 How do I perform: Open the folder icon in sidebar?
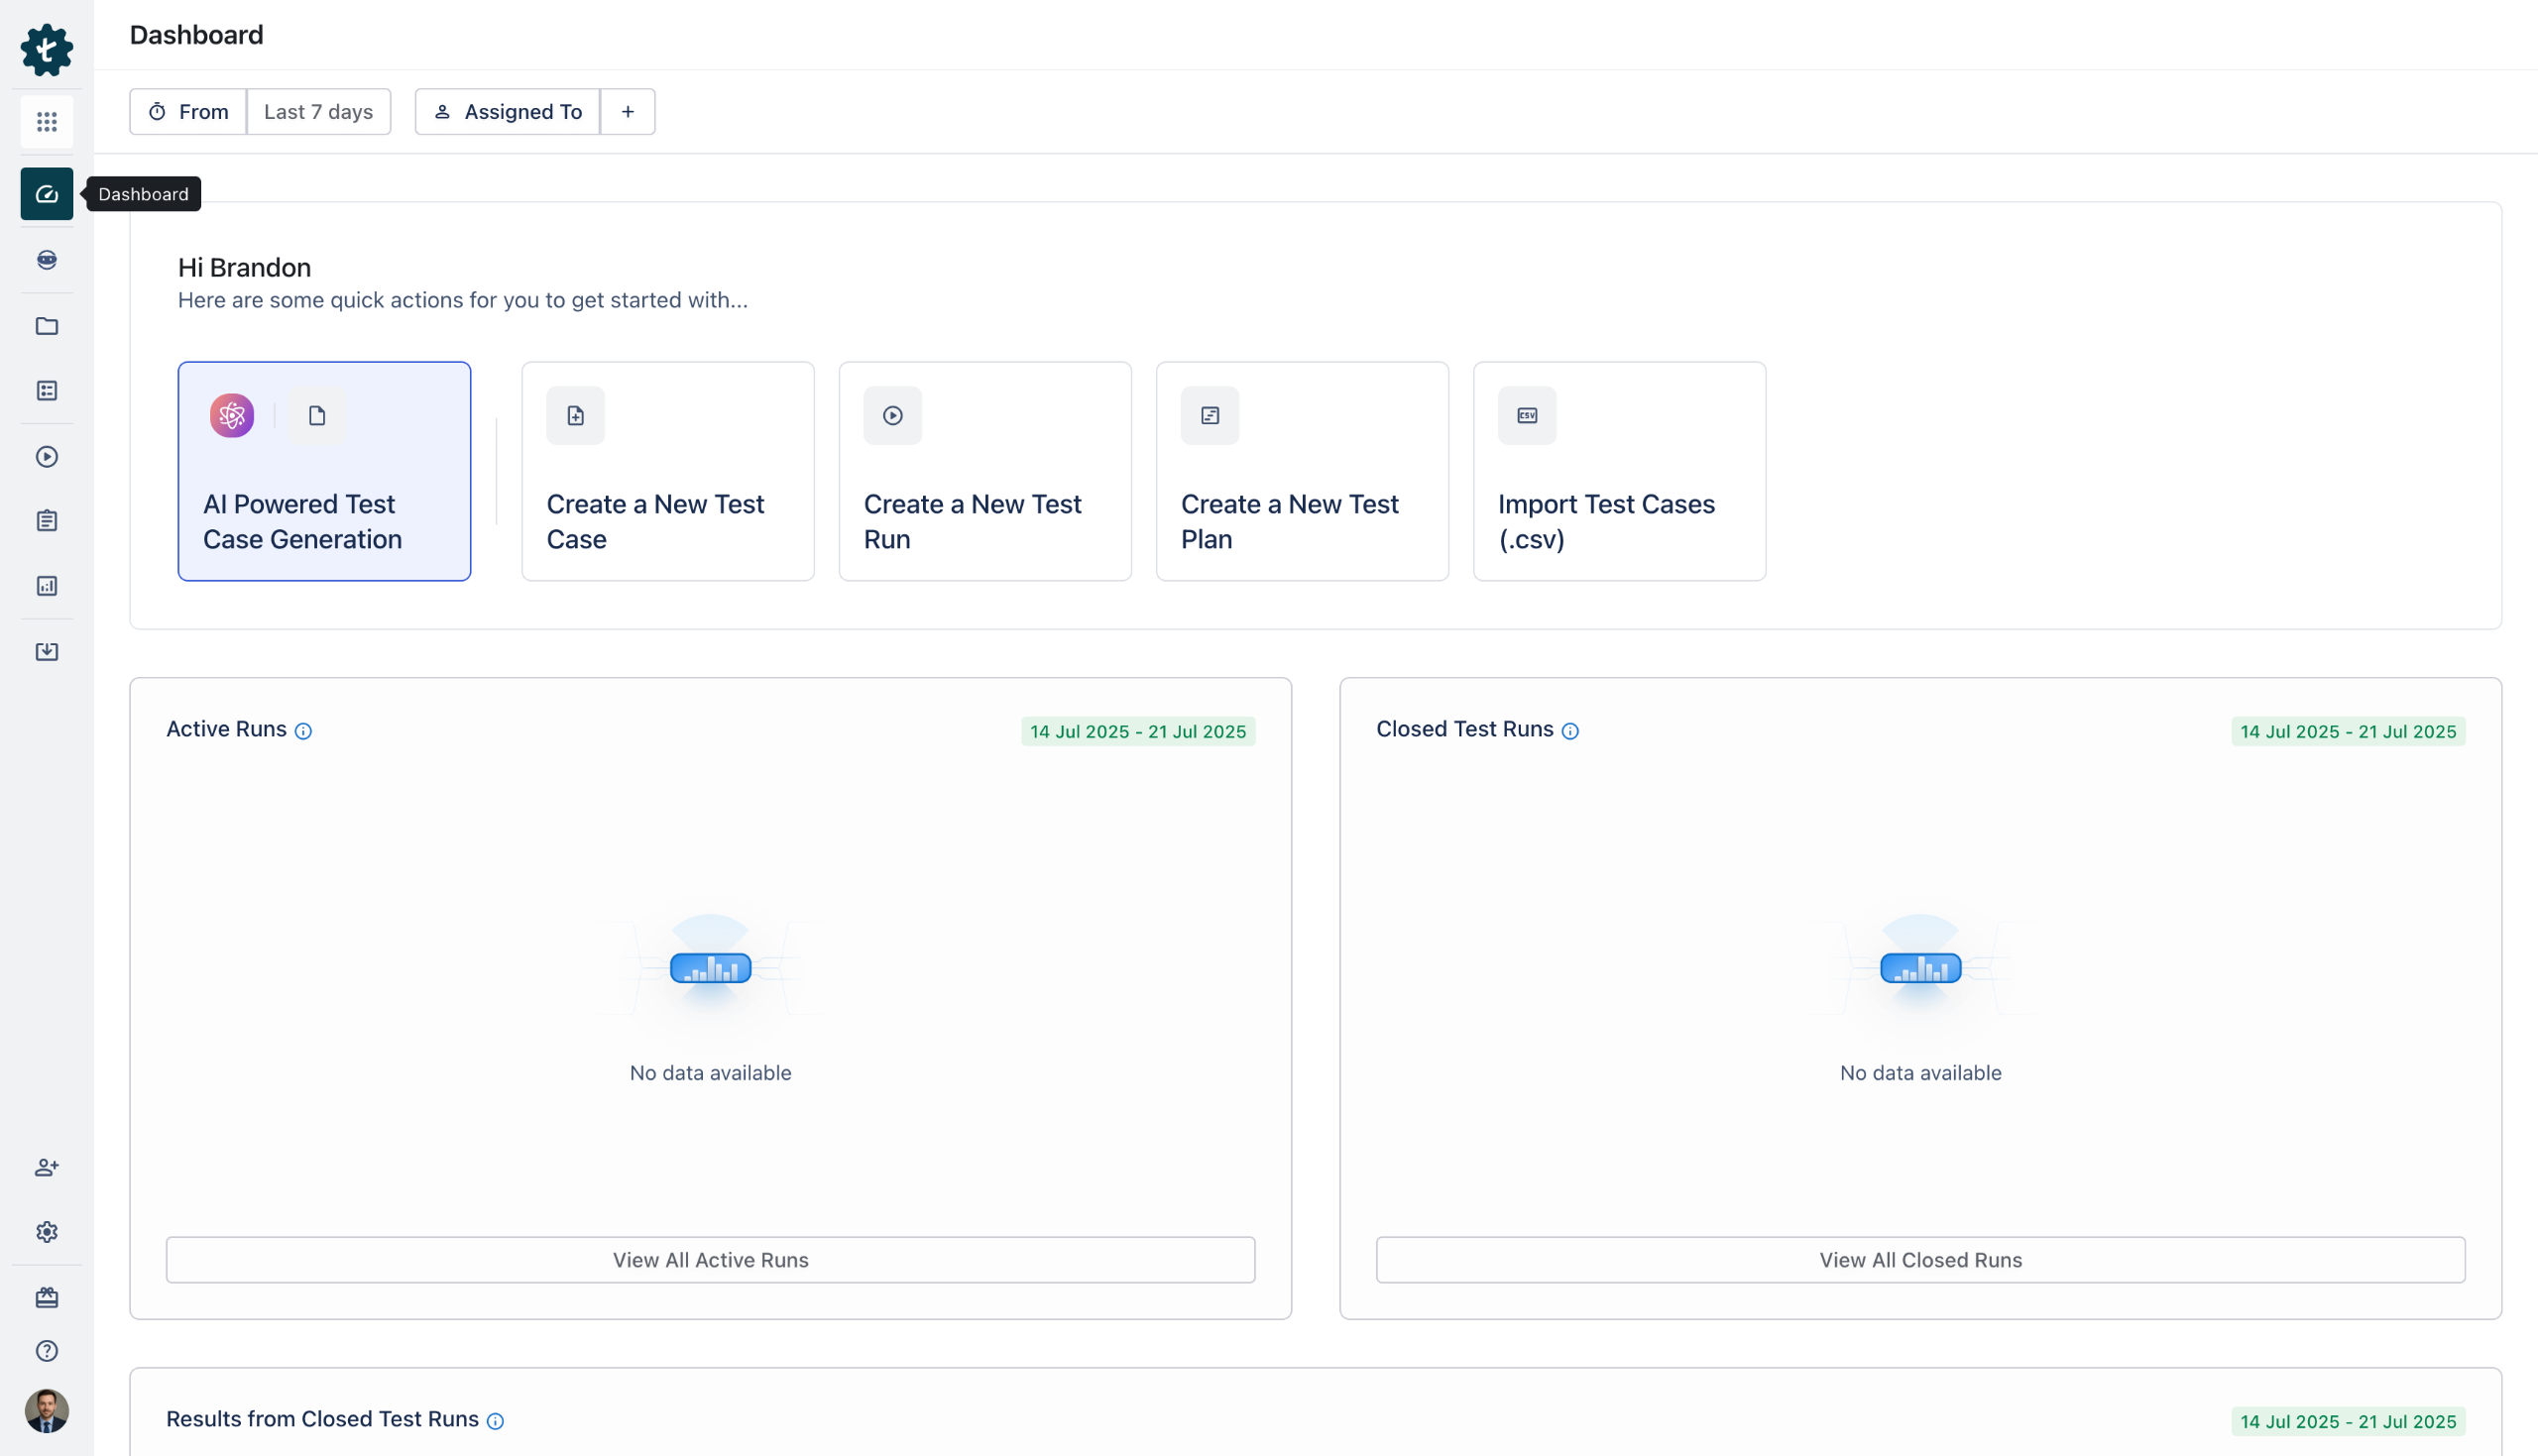(x=47, y=326)
